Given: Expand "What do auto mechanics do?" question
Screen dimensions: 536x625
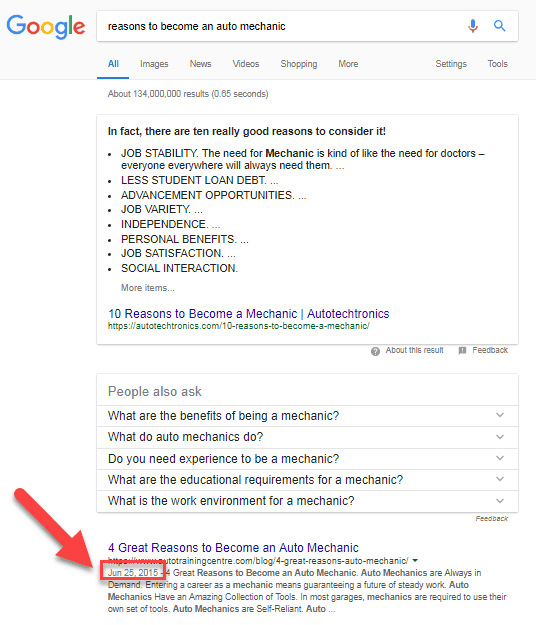Looking at the screenshot, I should (x=307, y=437).
